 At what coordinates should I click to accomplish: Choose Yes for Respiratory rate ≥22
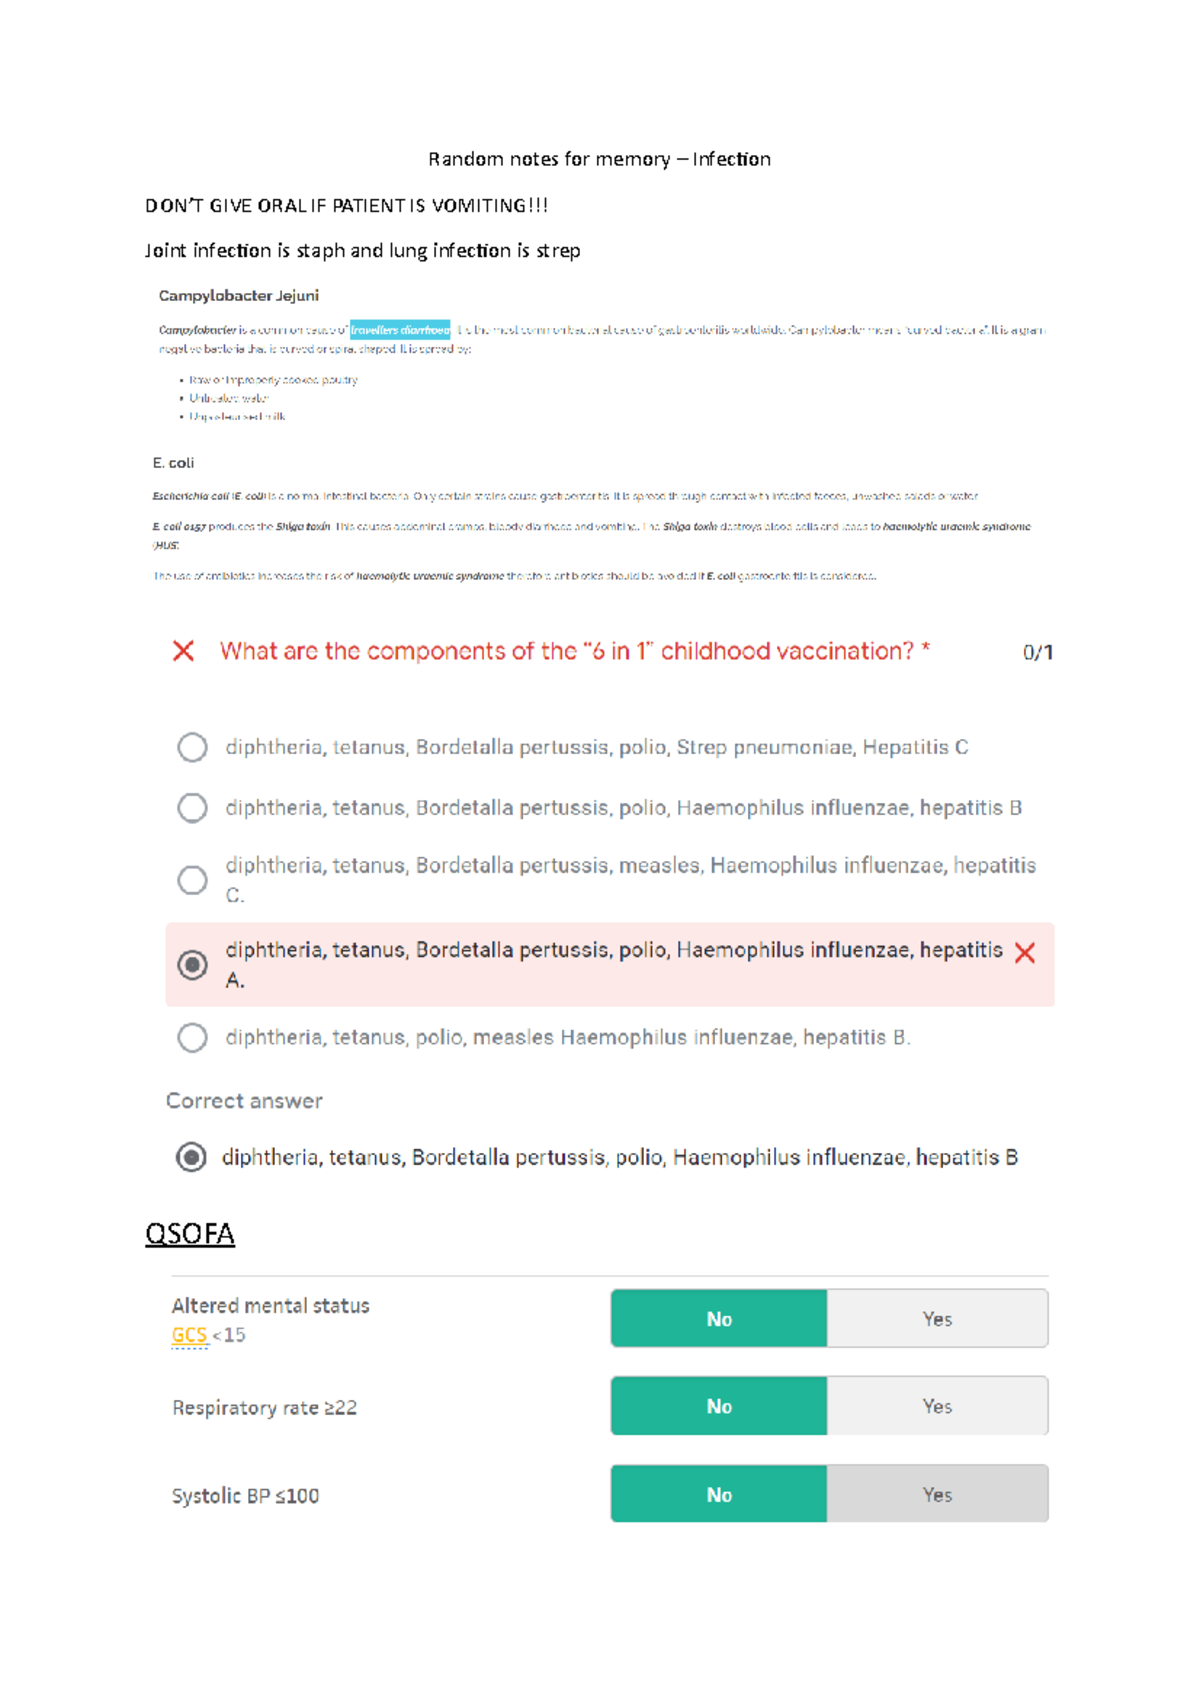click(x=937, y=1407)
